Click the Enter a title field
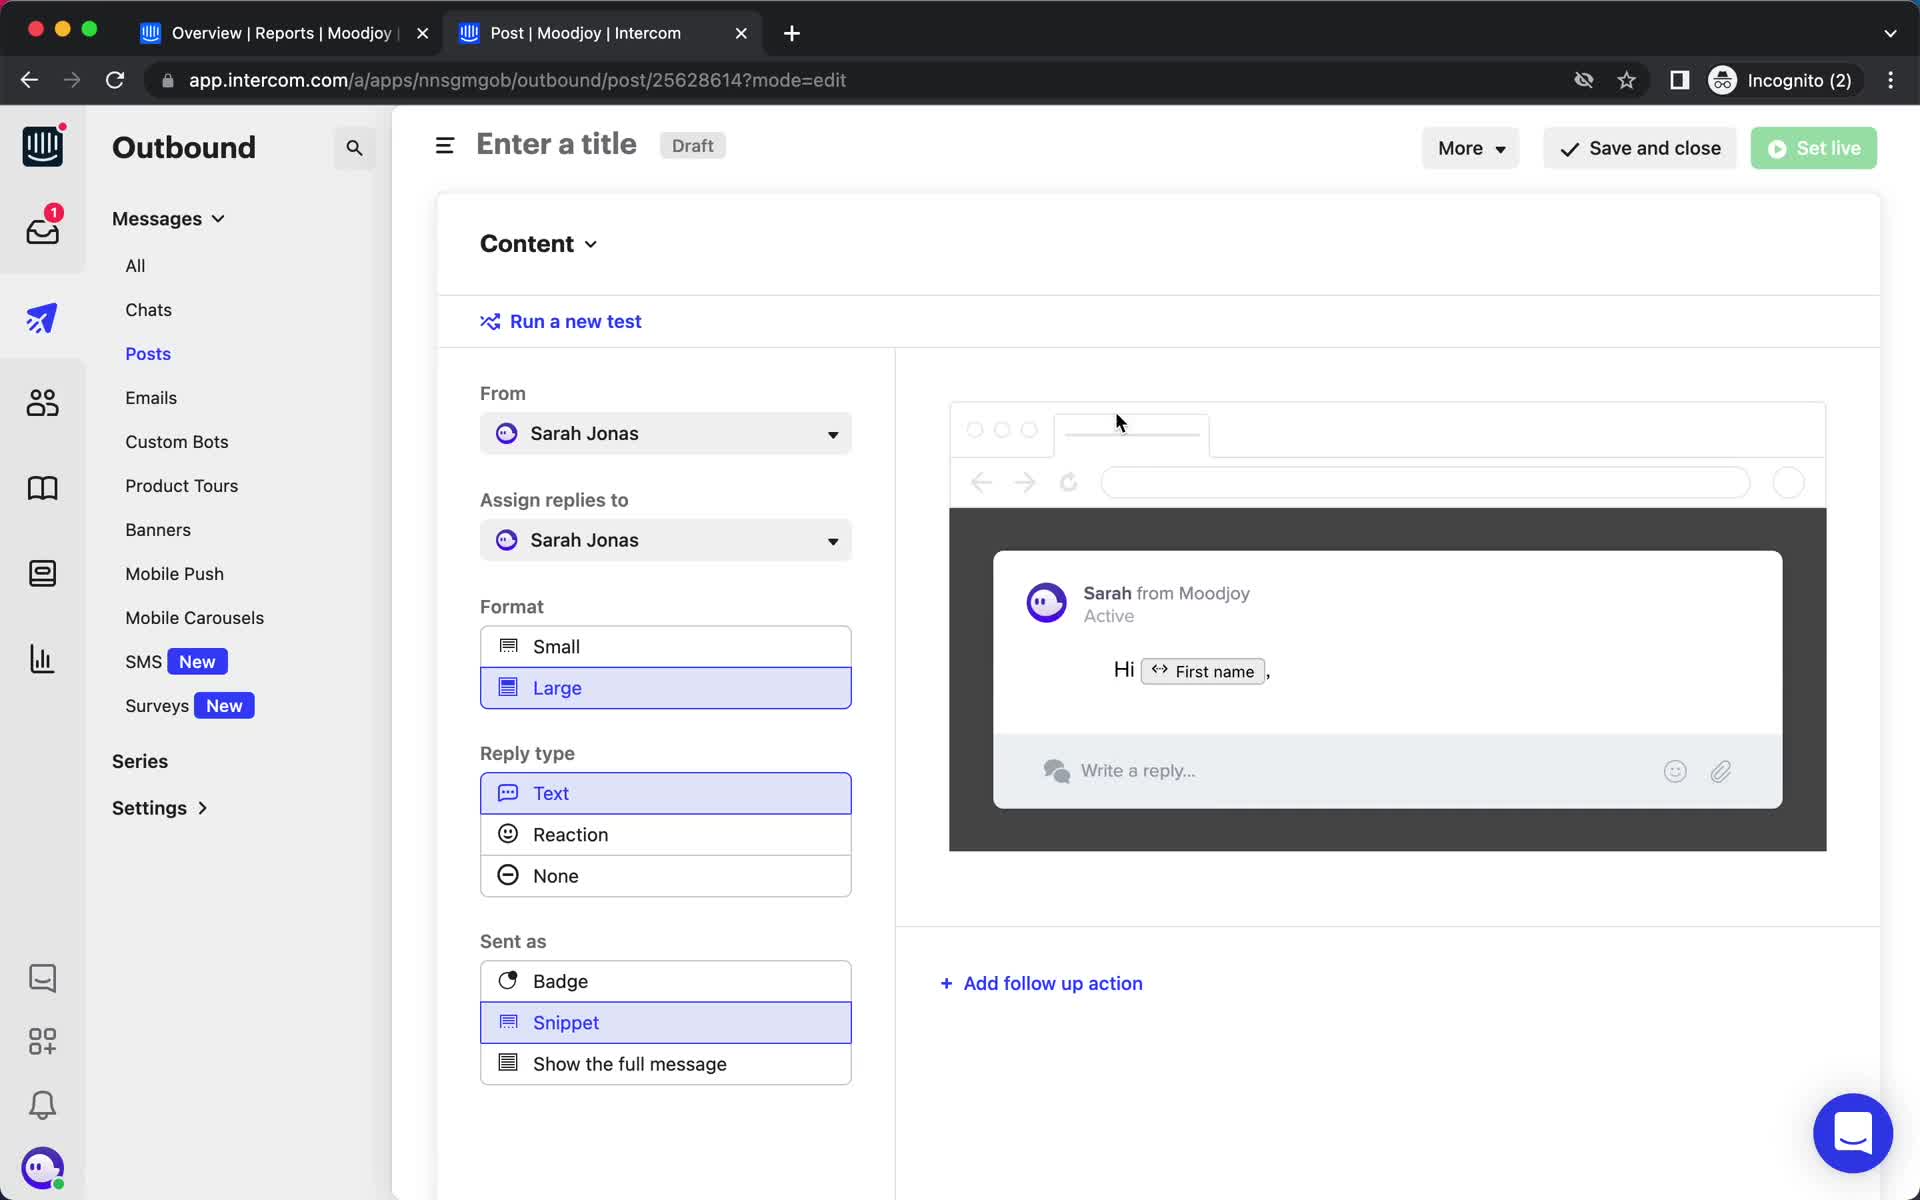This screenshot has width=1920, height=1200. pos(556,144)
